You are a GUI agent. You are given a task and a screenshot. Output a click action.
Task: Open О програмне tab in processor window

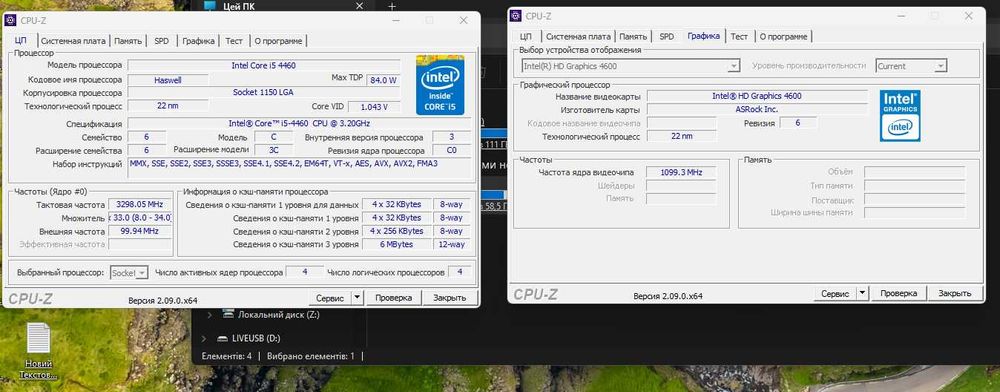(x=279, y=41)
